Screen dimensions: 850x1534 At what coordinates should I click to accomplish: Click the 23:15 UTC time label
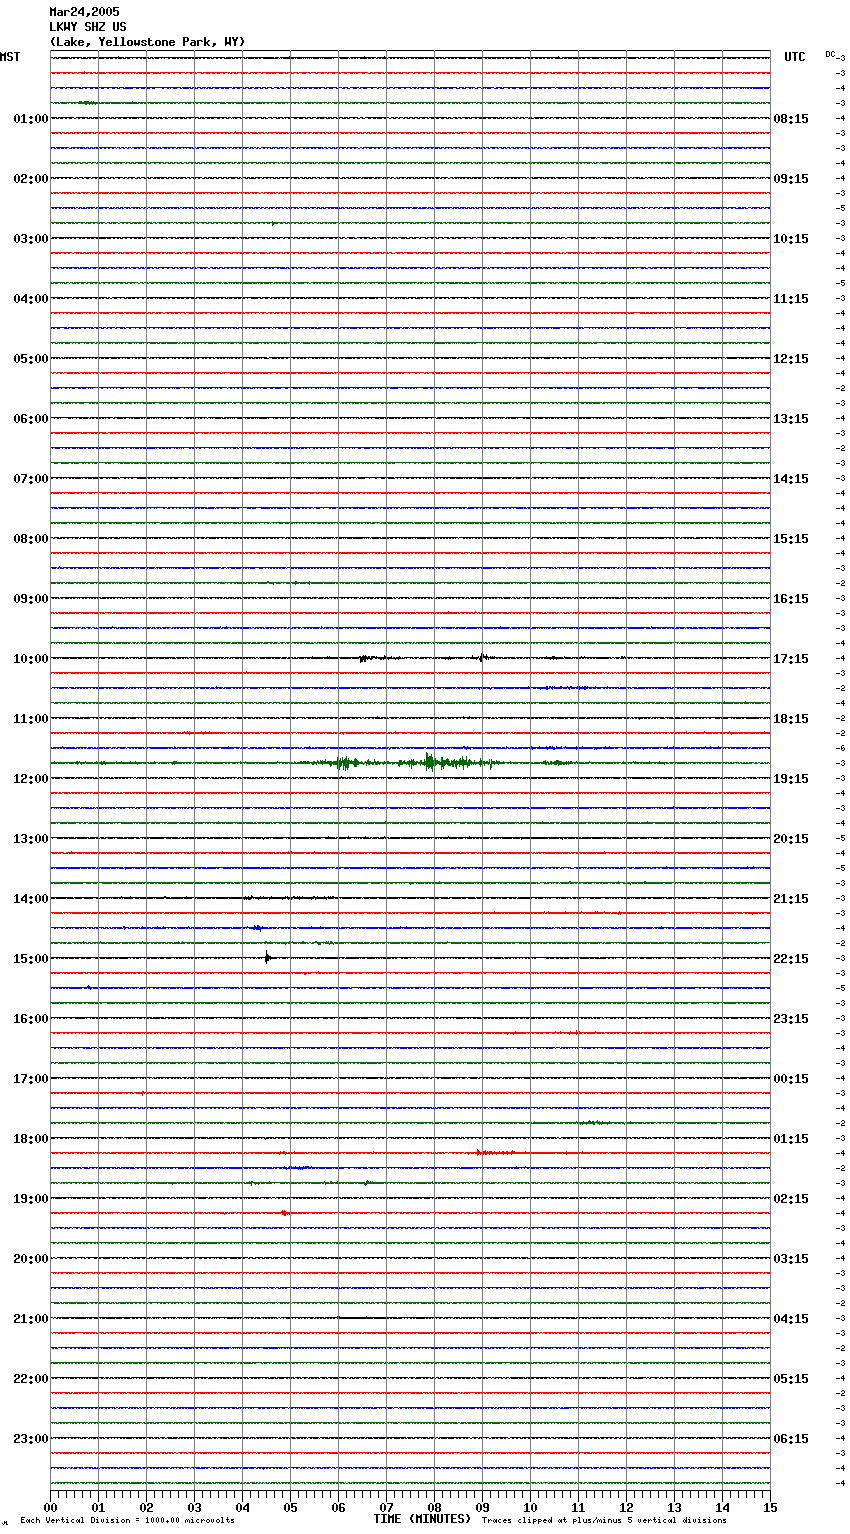coord(791,1019)
